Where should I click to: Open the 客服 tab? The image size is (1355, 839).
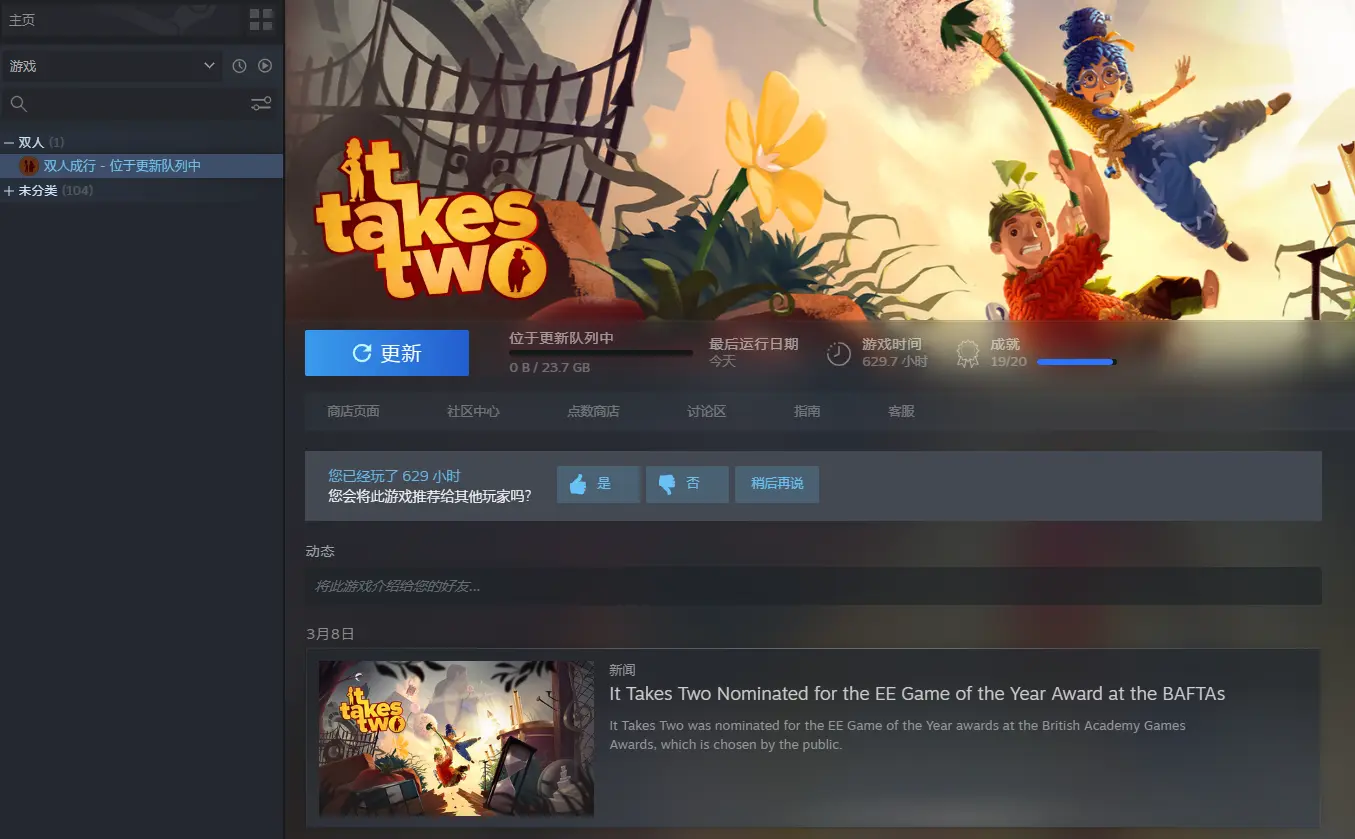[x=901, y=411]
